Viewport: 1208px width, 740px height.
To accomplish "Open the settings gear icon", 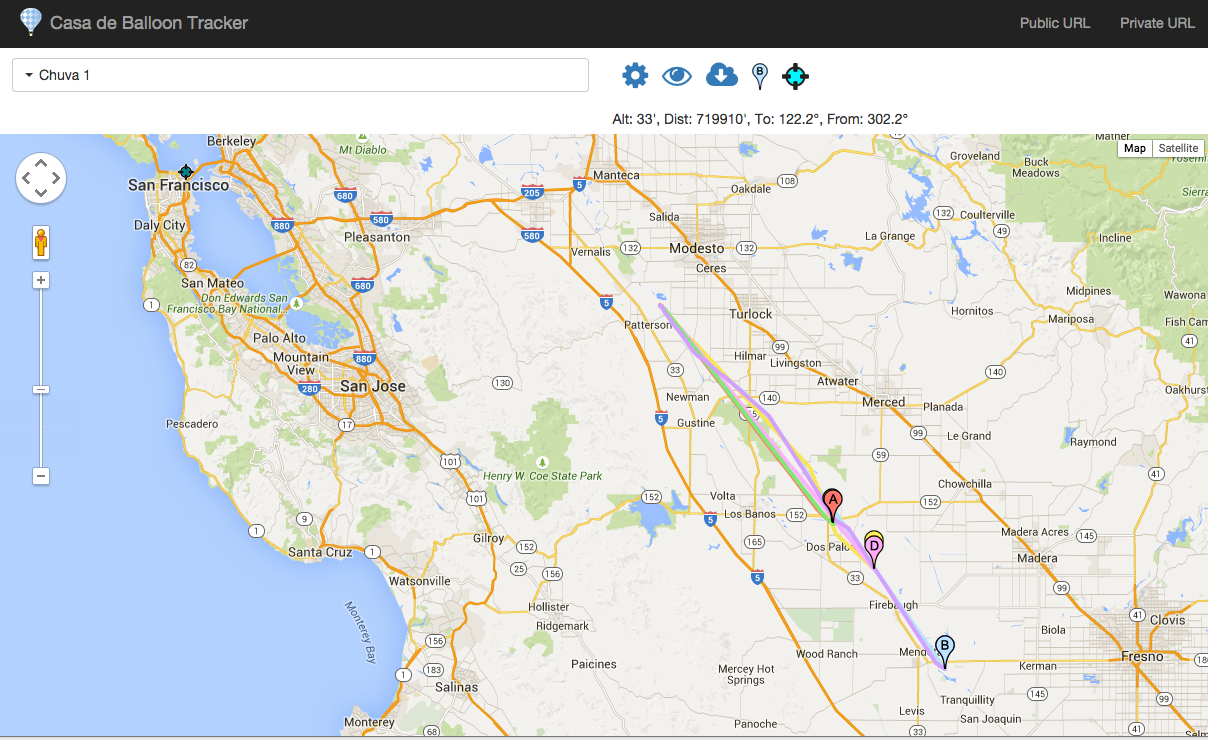I will (635, 75).
